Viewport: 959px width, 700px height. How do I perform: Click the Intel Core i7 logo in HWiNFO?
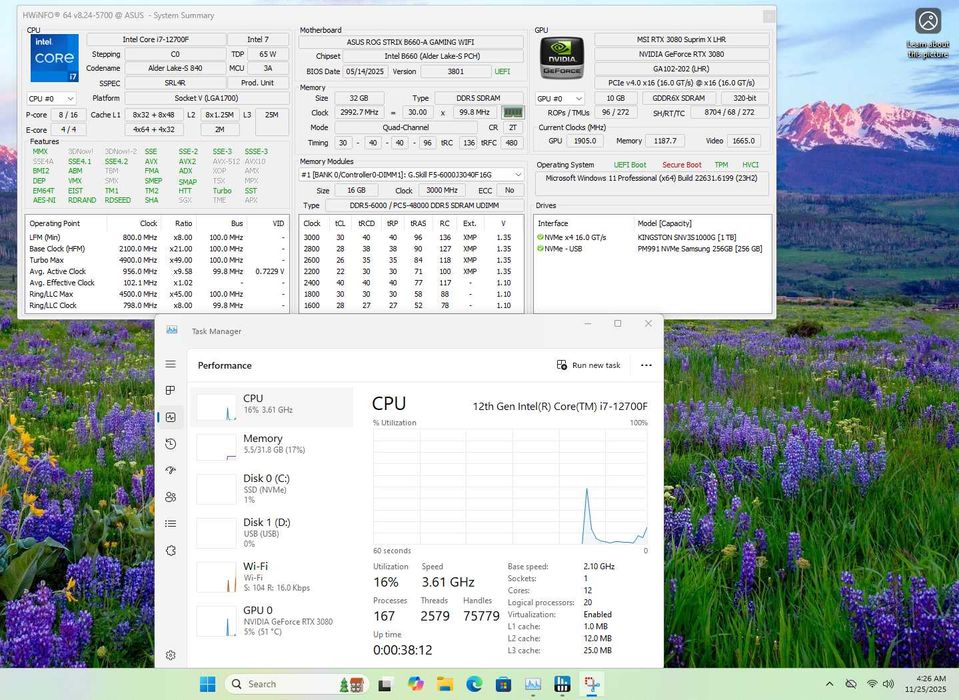(54, 58)
